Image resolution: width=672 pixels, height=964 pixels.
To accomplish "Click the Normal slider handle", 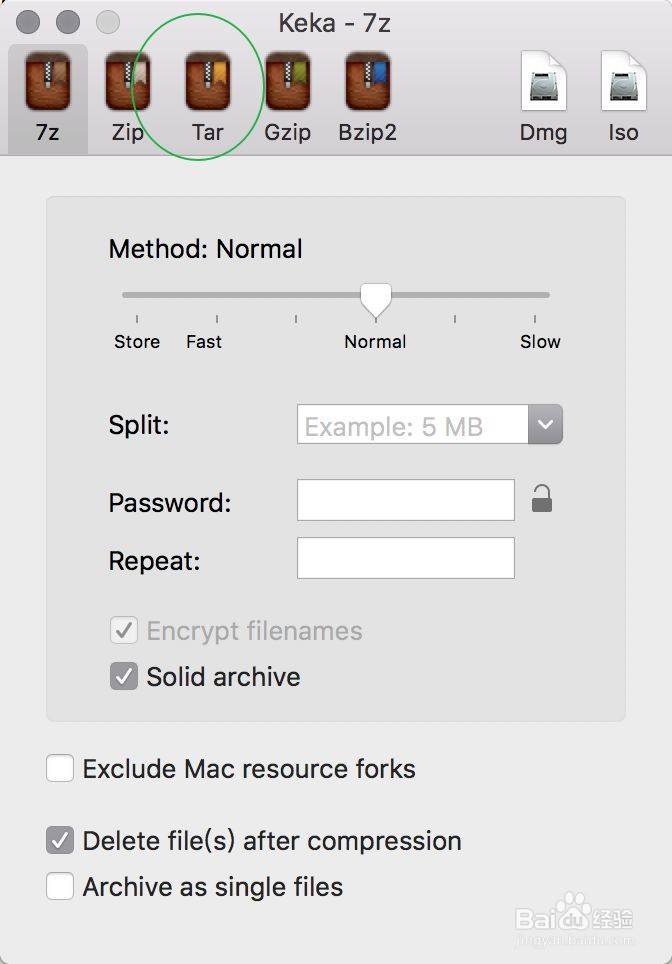I will click(376, 300).
